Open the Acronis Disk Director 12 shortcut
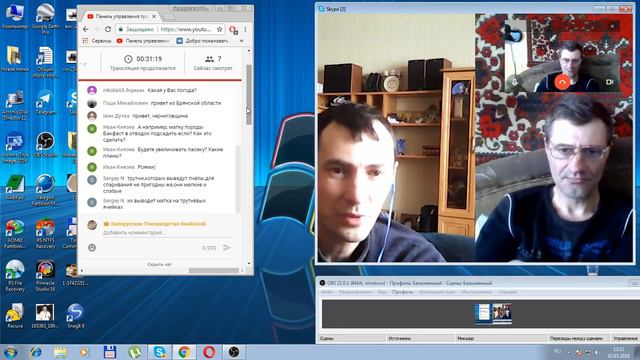 (15, 105)
